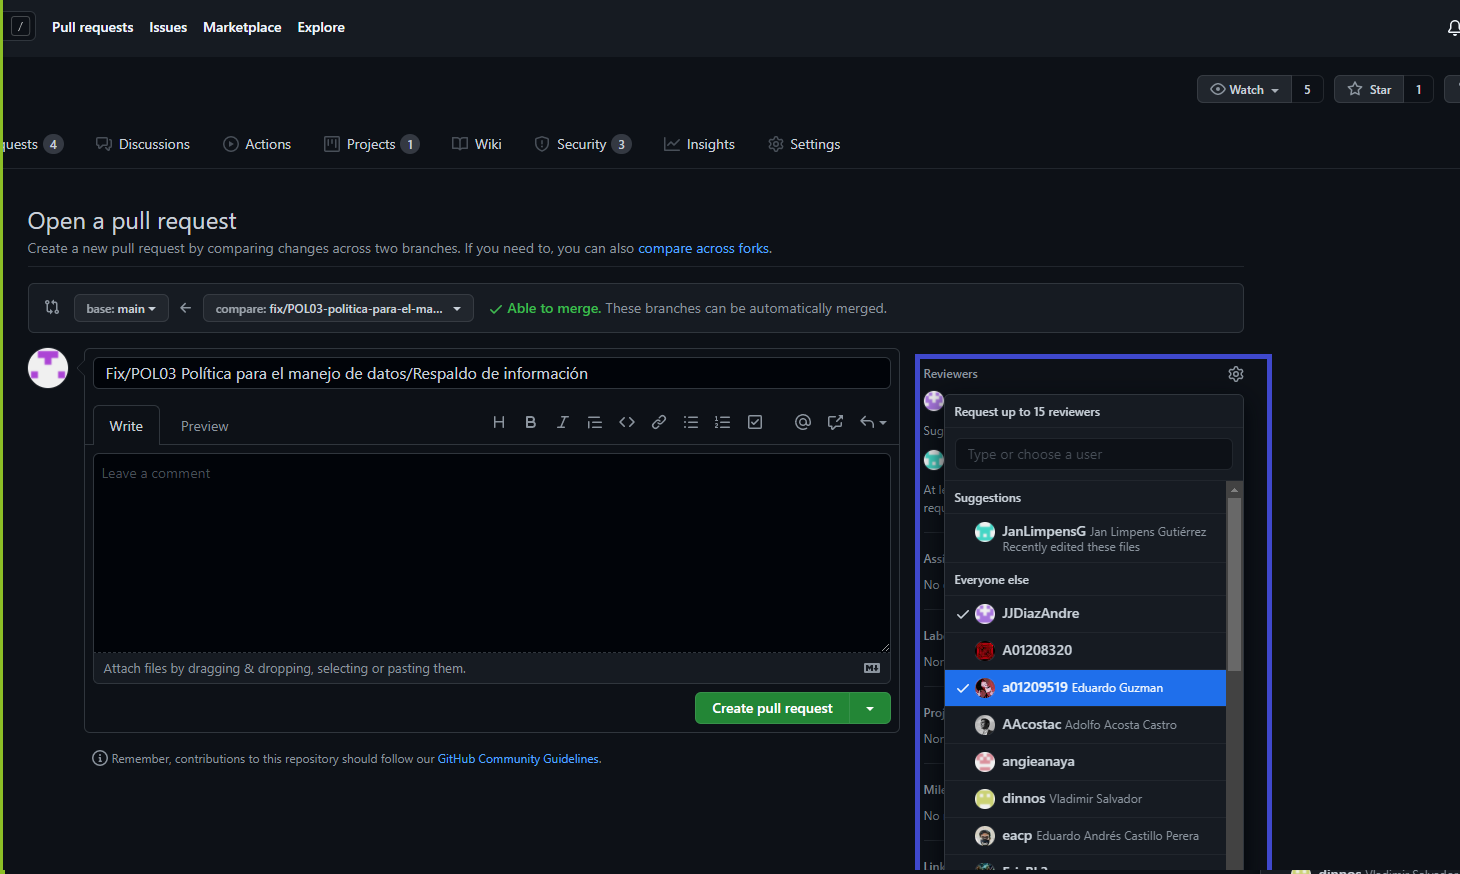The image size is (1460, 874).
Task: Click the pull request title field
Action: (x=492, y=373)
